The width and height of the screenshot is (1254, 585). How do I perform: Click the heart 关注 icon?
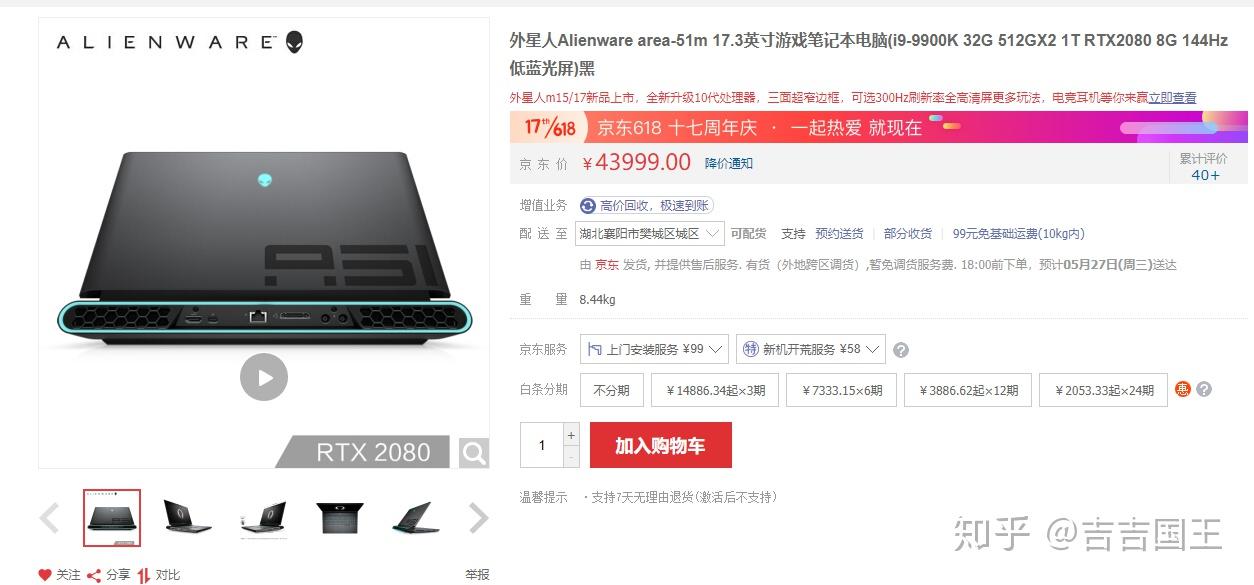coord(44,575)
